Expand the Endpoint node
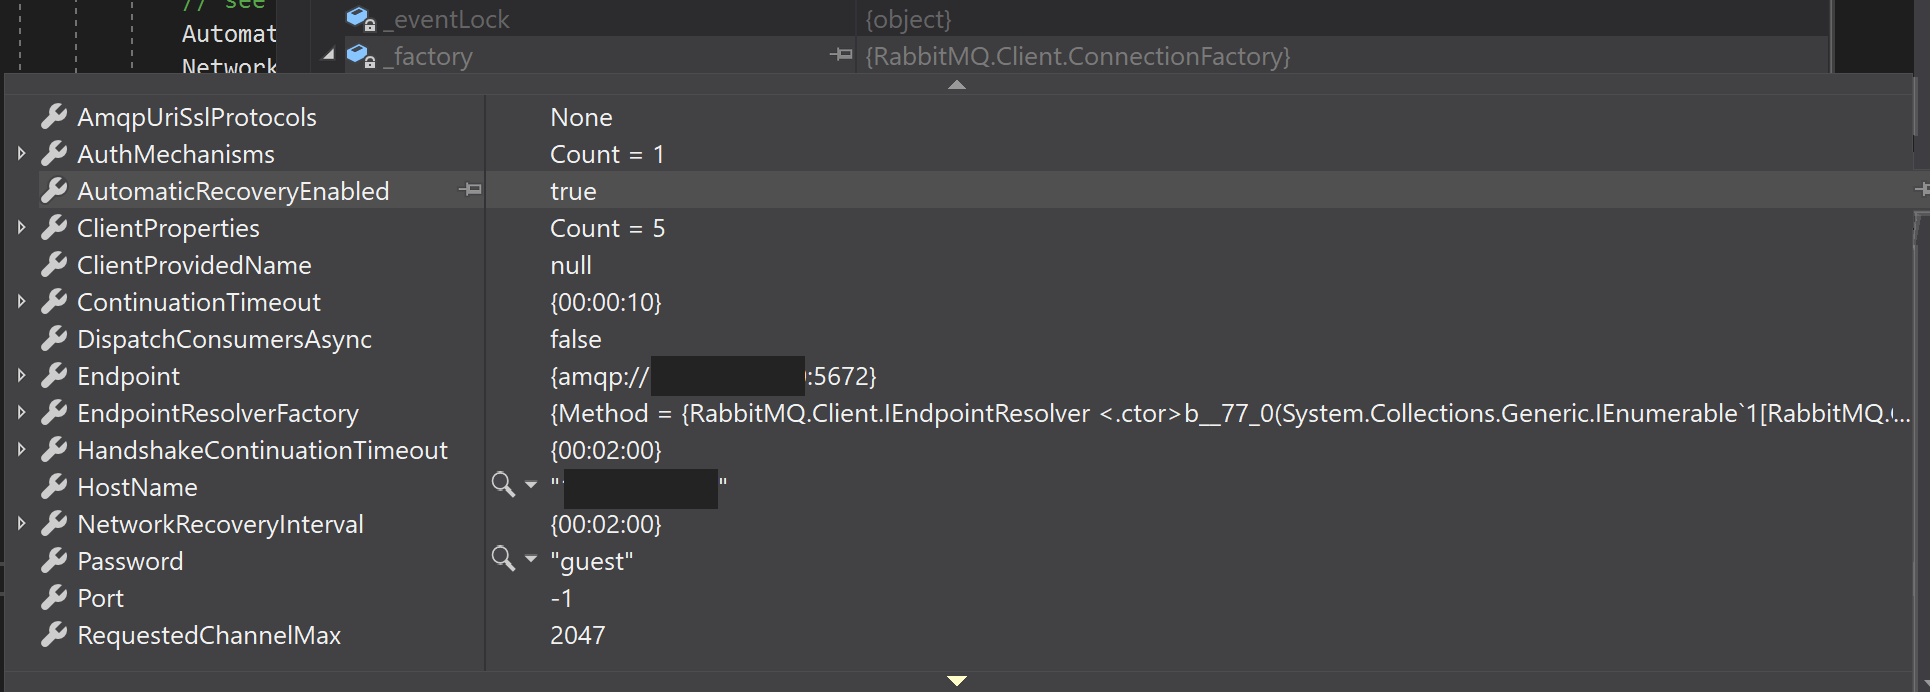Viewport: 1930px width, 692px height. coord(22,376)
